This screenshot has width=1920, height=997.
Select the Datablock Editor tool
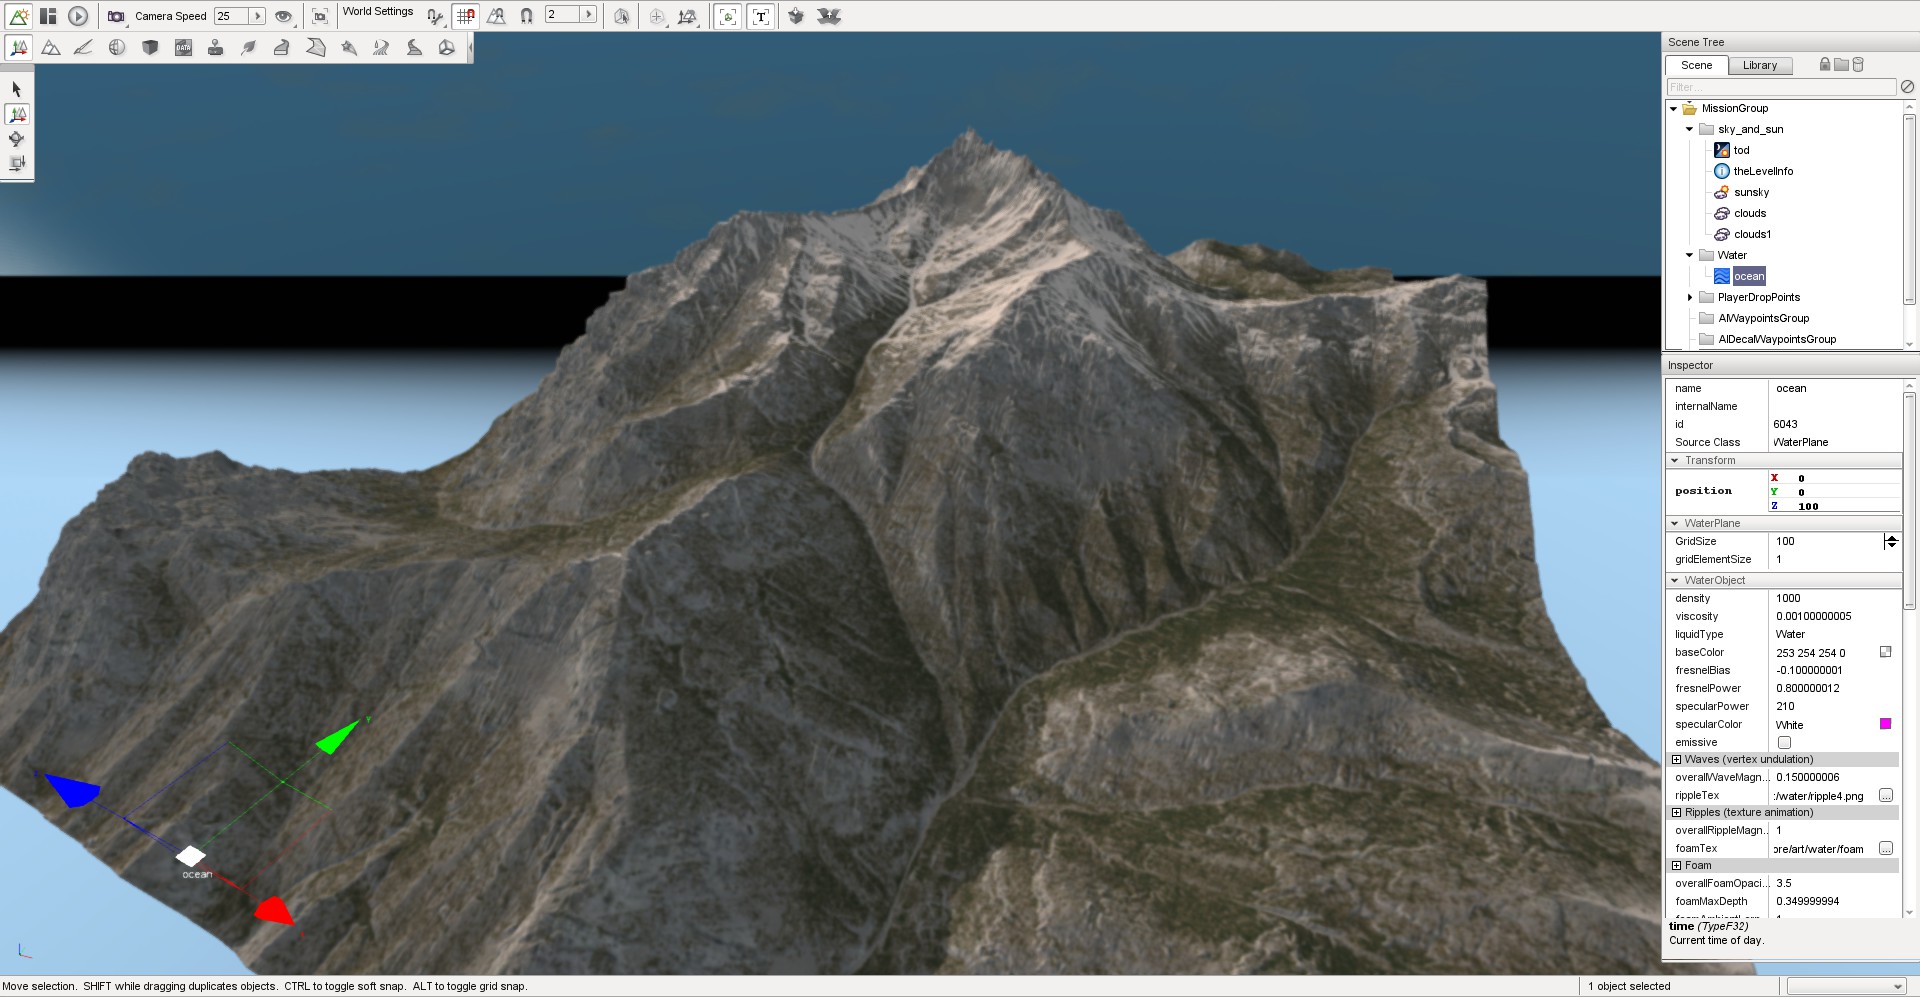(x=183, y=47)
